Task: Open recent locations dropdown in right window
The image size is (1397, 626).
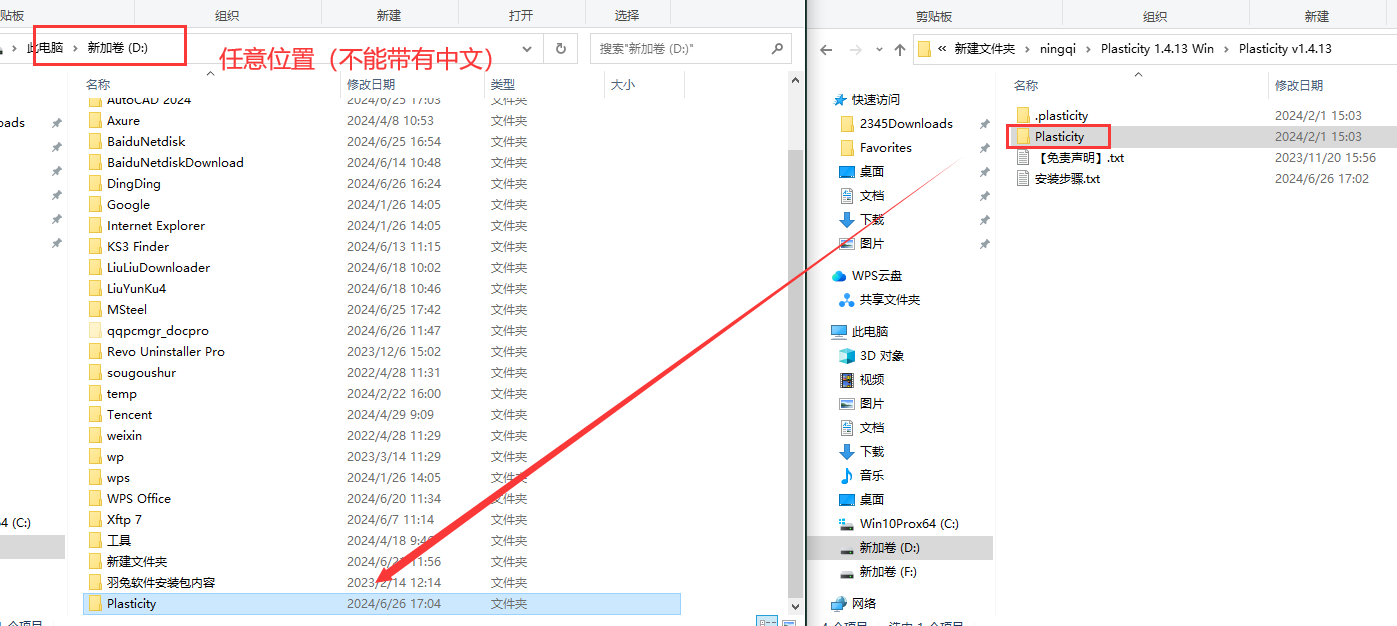Action: click(879, 49)
